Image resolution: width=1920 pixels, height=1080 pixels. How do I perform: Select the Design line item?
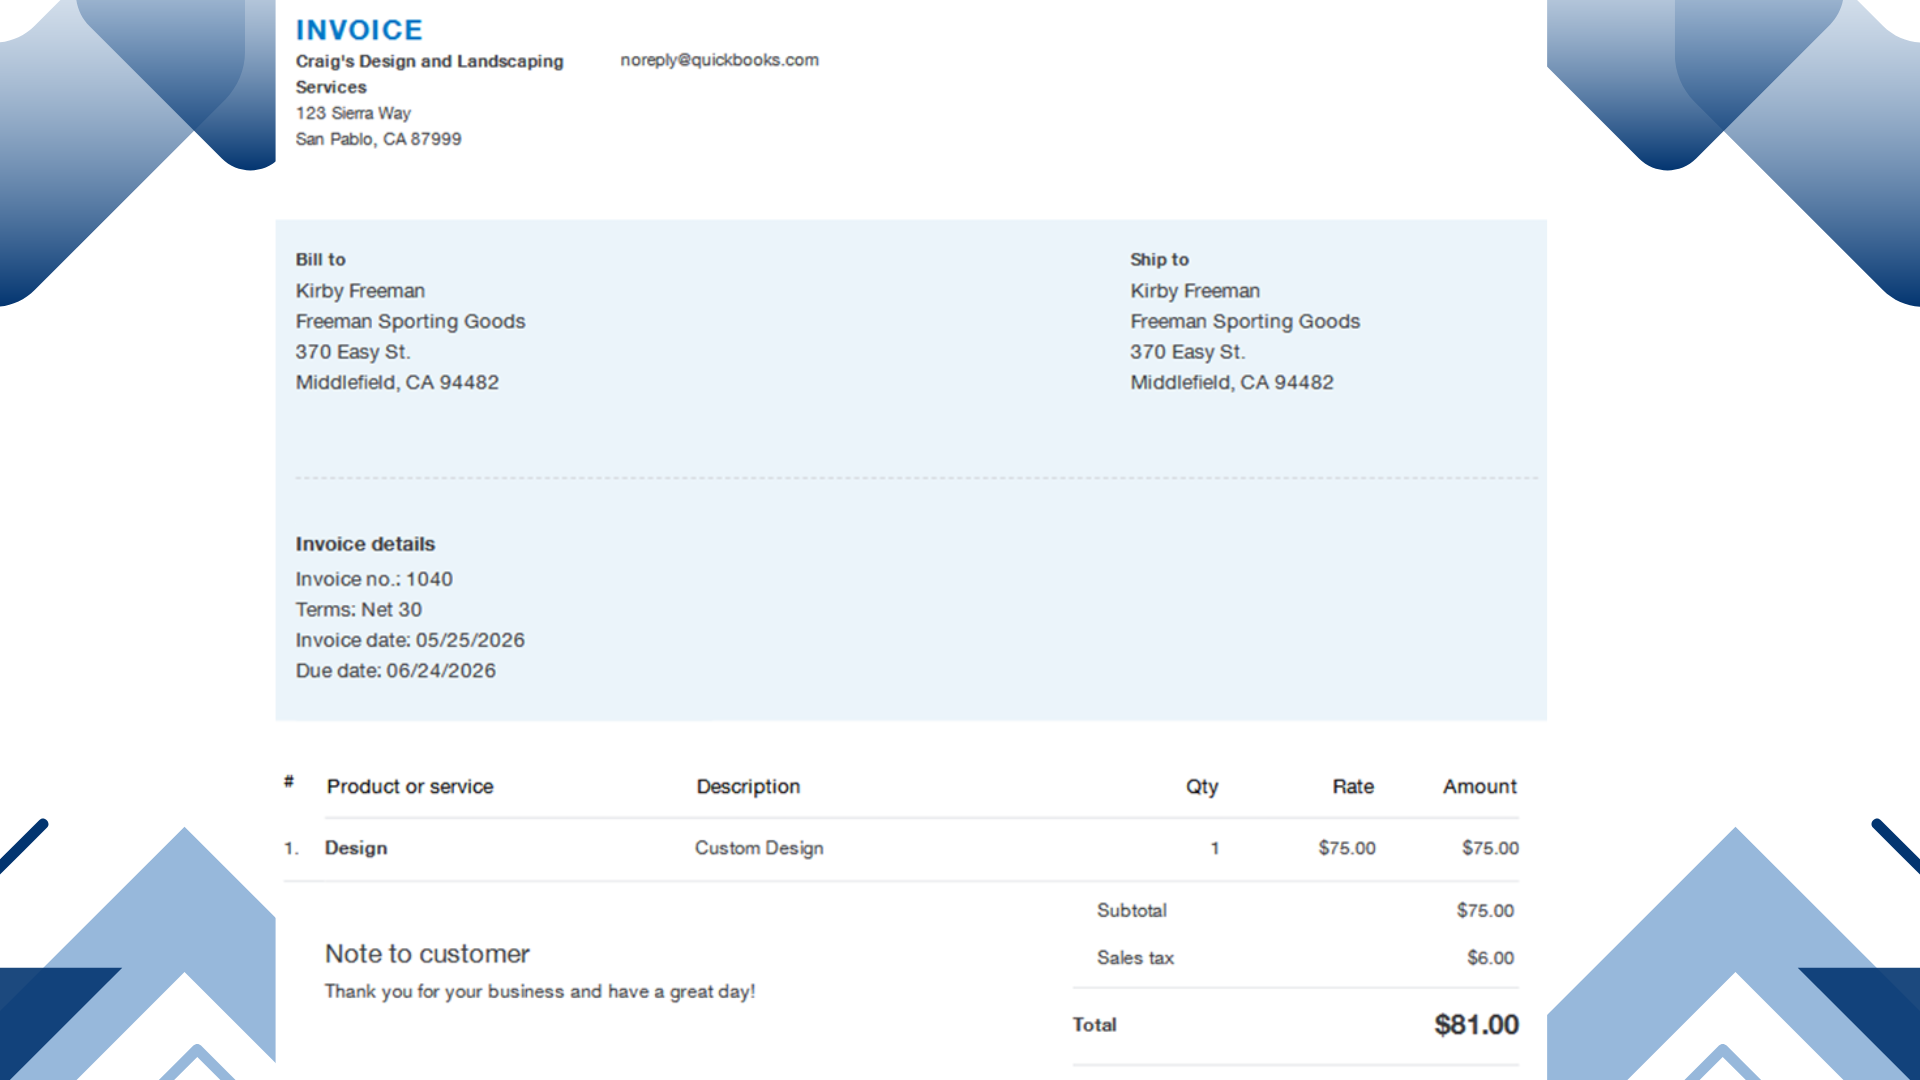pos(356,848)
